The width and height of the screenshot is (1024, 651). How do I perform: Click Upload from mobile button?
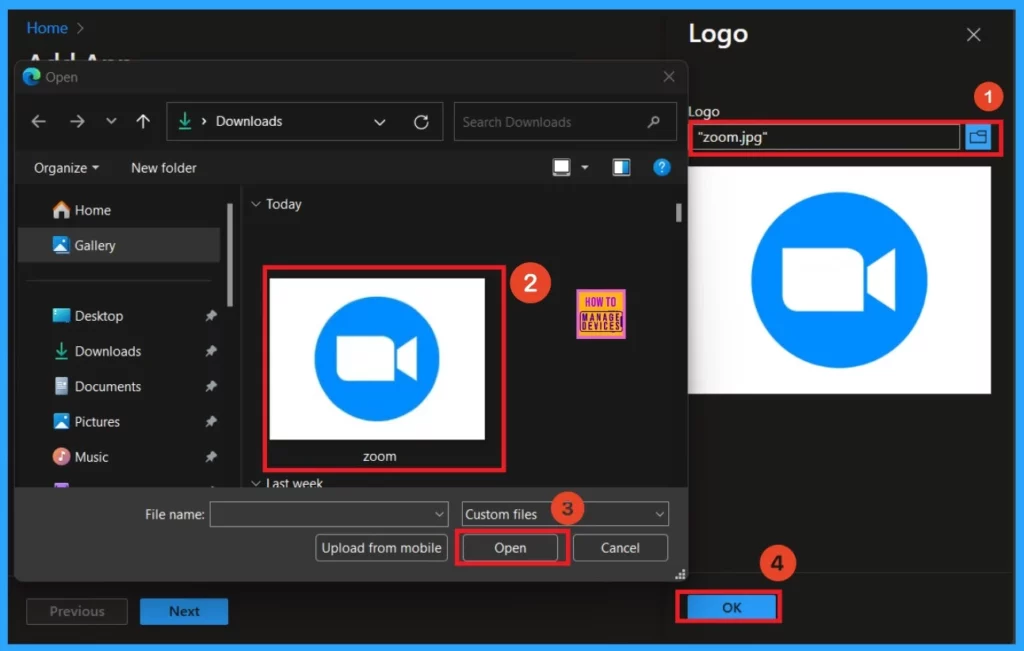point(381,548)
